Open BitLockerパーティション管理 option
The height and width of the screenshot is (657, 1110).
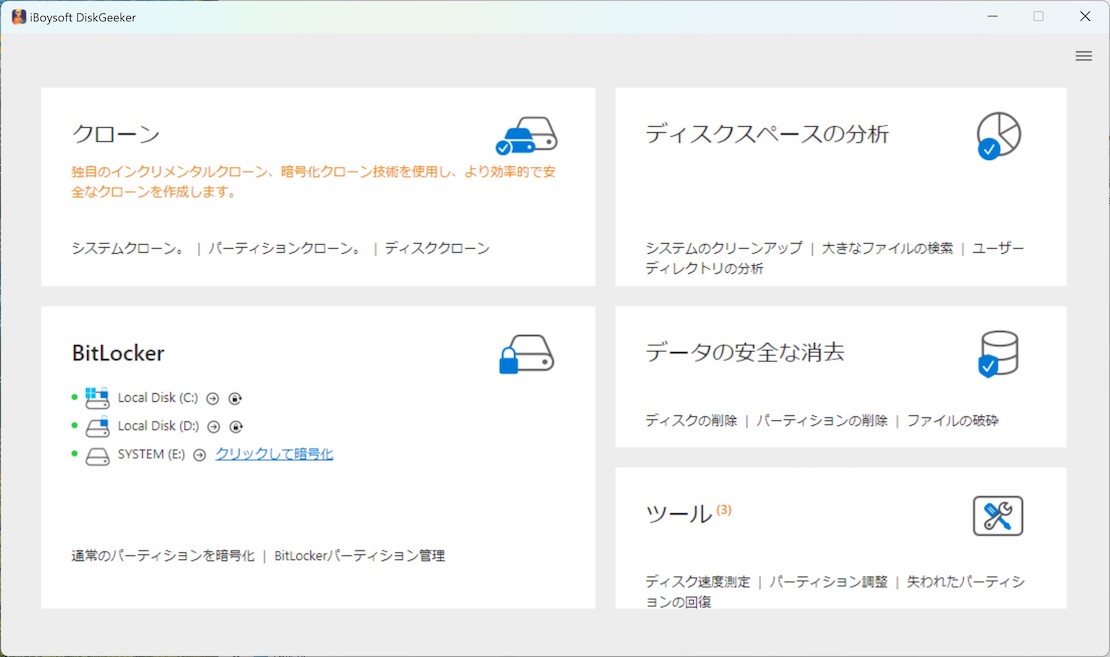coord(360,556)
